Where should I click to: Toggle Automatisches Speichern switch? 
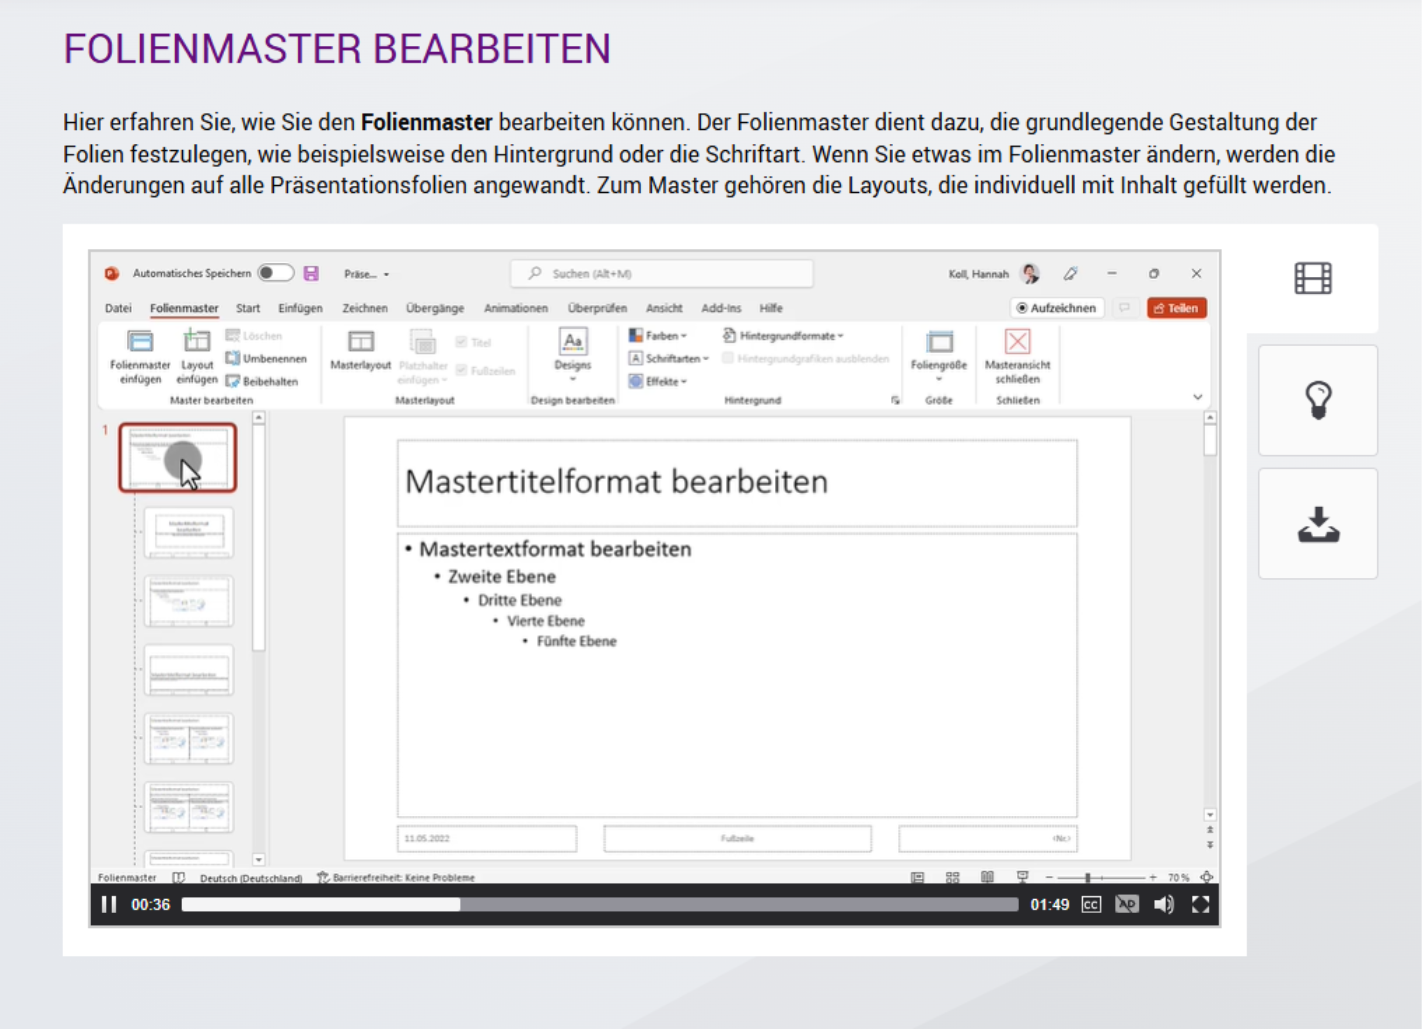pos(275,273)
